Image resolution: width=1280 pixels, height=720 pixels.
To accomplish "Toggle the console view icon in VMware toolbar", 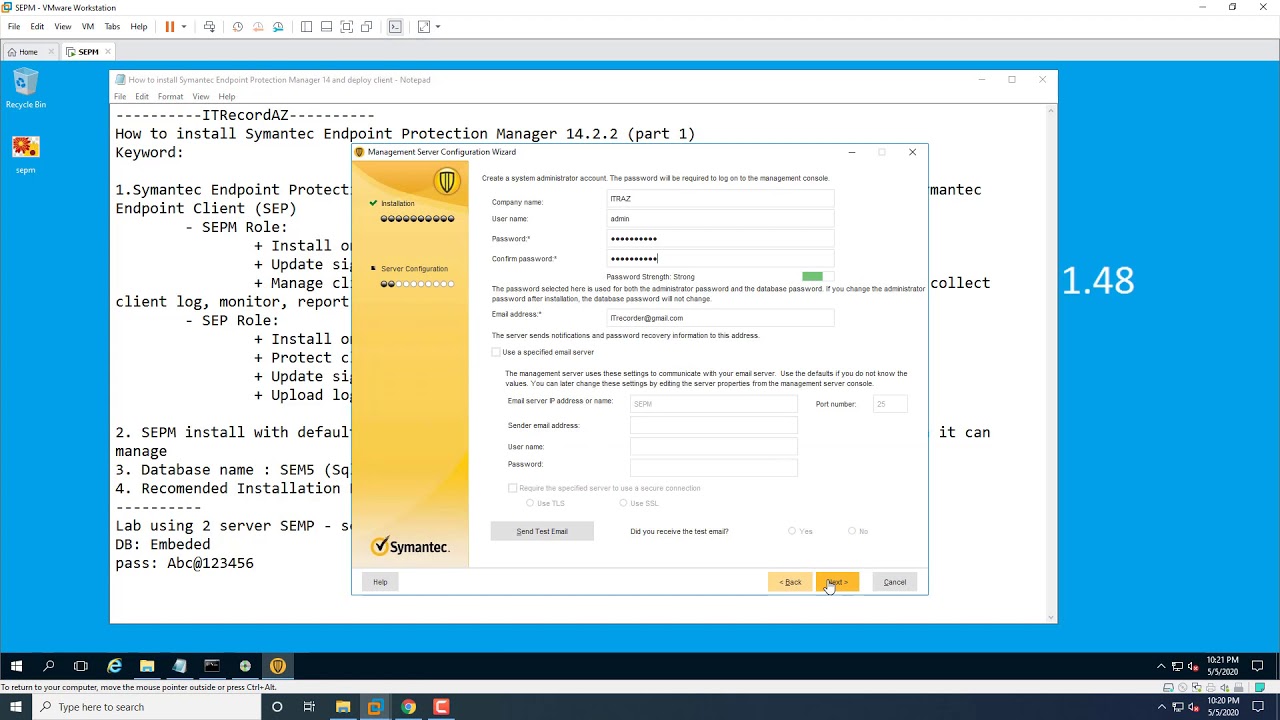I will (x=395, y=27).
